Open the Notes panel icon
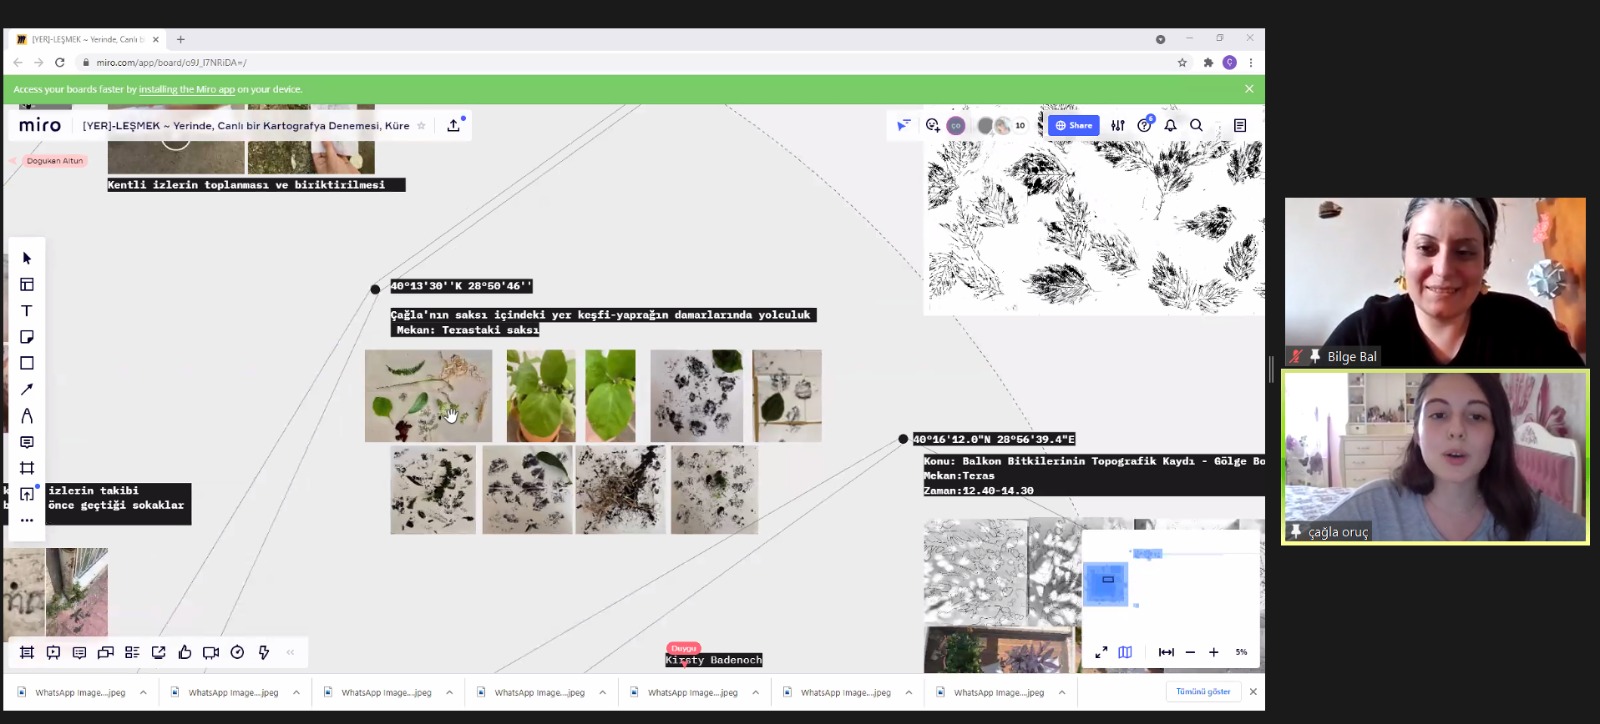Screen dimensions: 1600x724 pyautogui.click(x=1240, y=125)
